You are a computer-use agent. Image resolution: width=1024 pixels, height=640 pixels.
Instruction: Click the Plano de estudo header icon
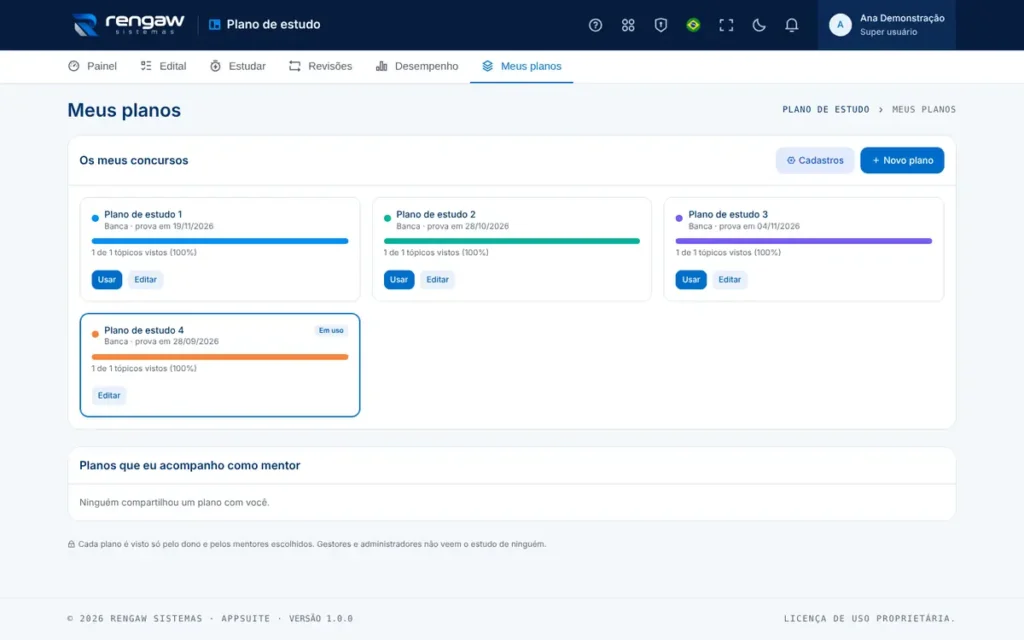click(x=214, y=25)
